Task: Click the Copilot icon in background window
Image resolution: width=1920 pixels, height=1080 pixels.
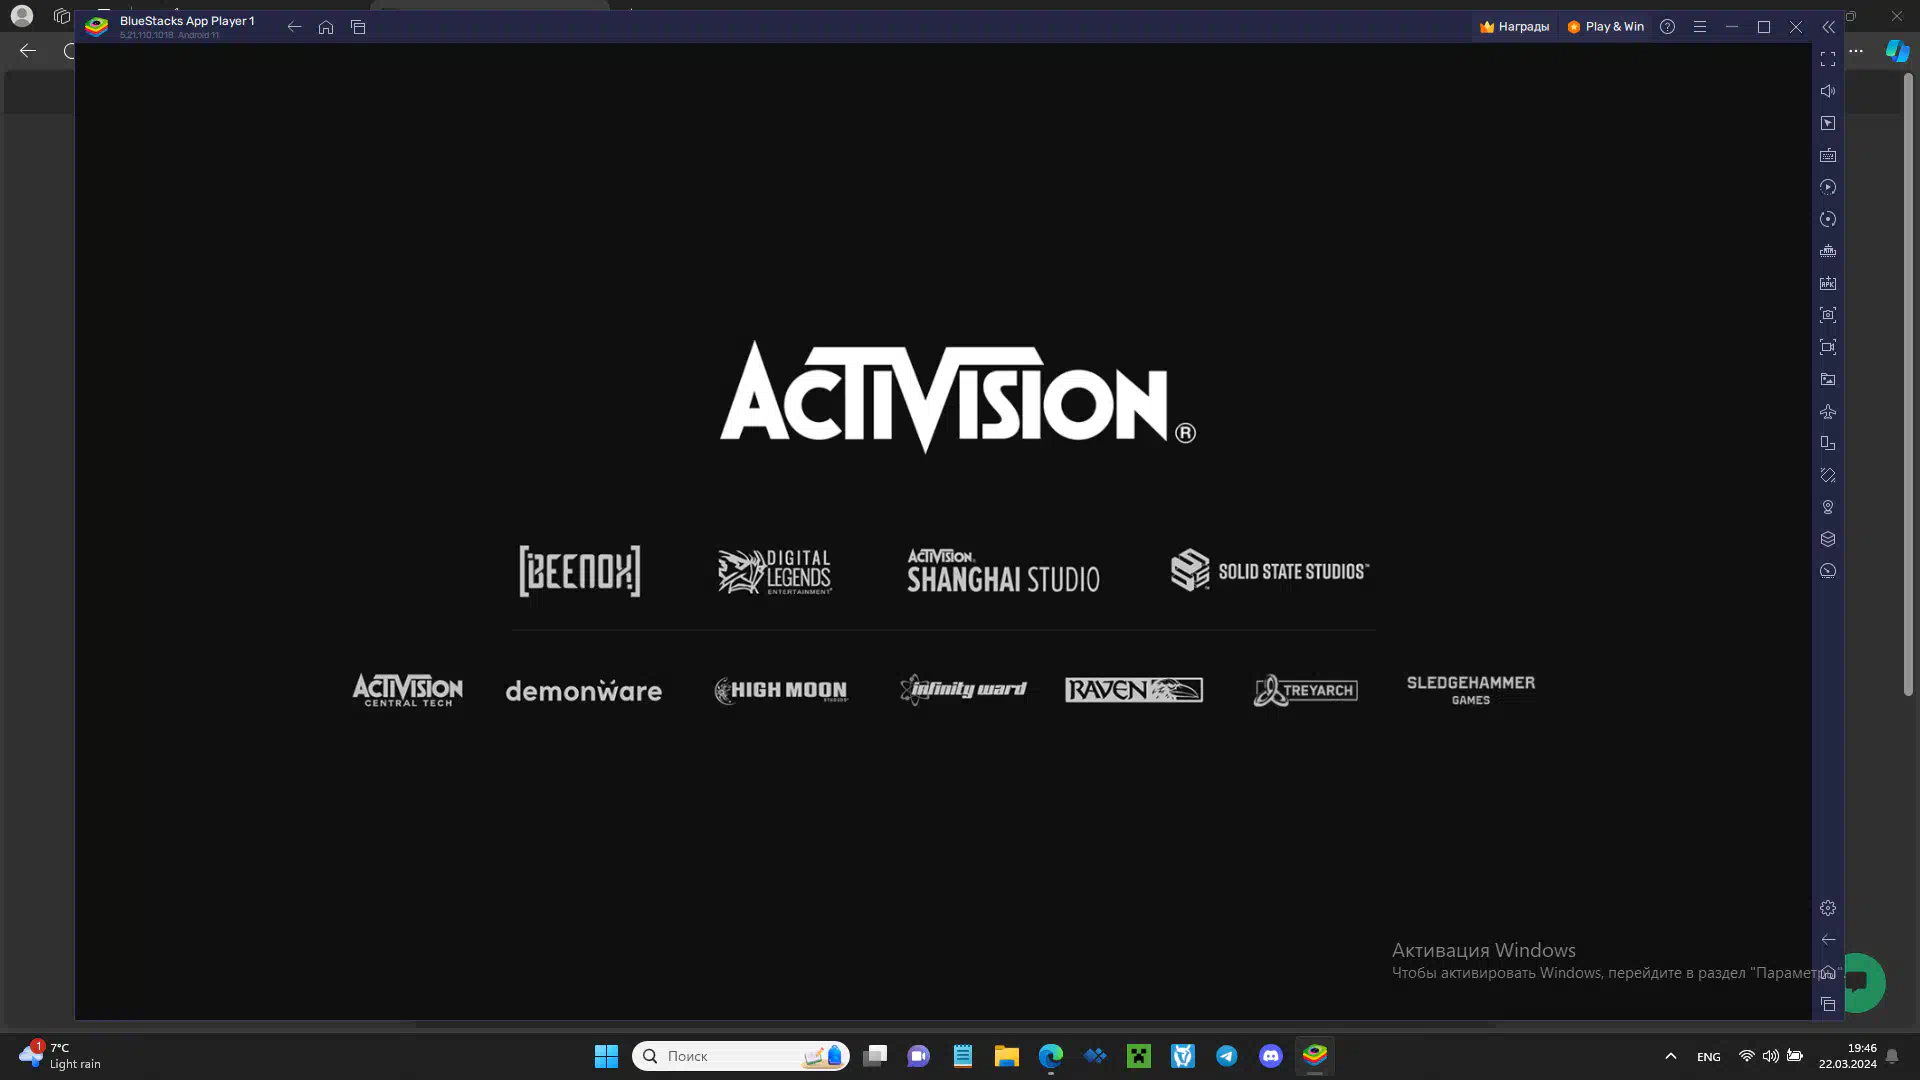Action: [x=1897, y=51]
